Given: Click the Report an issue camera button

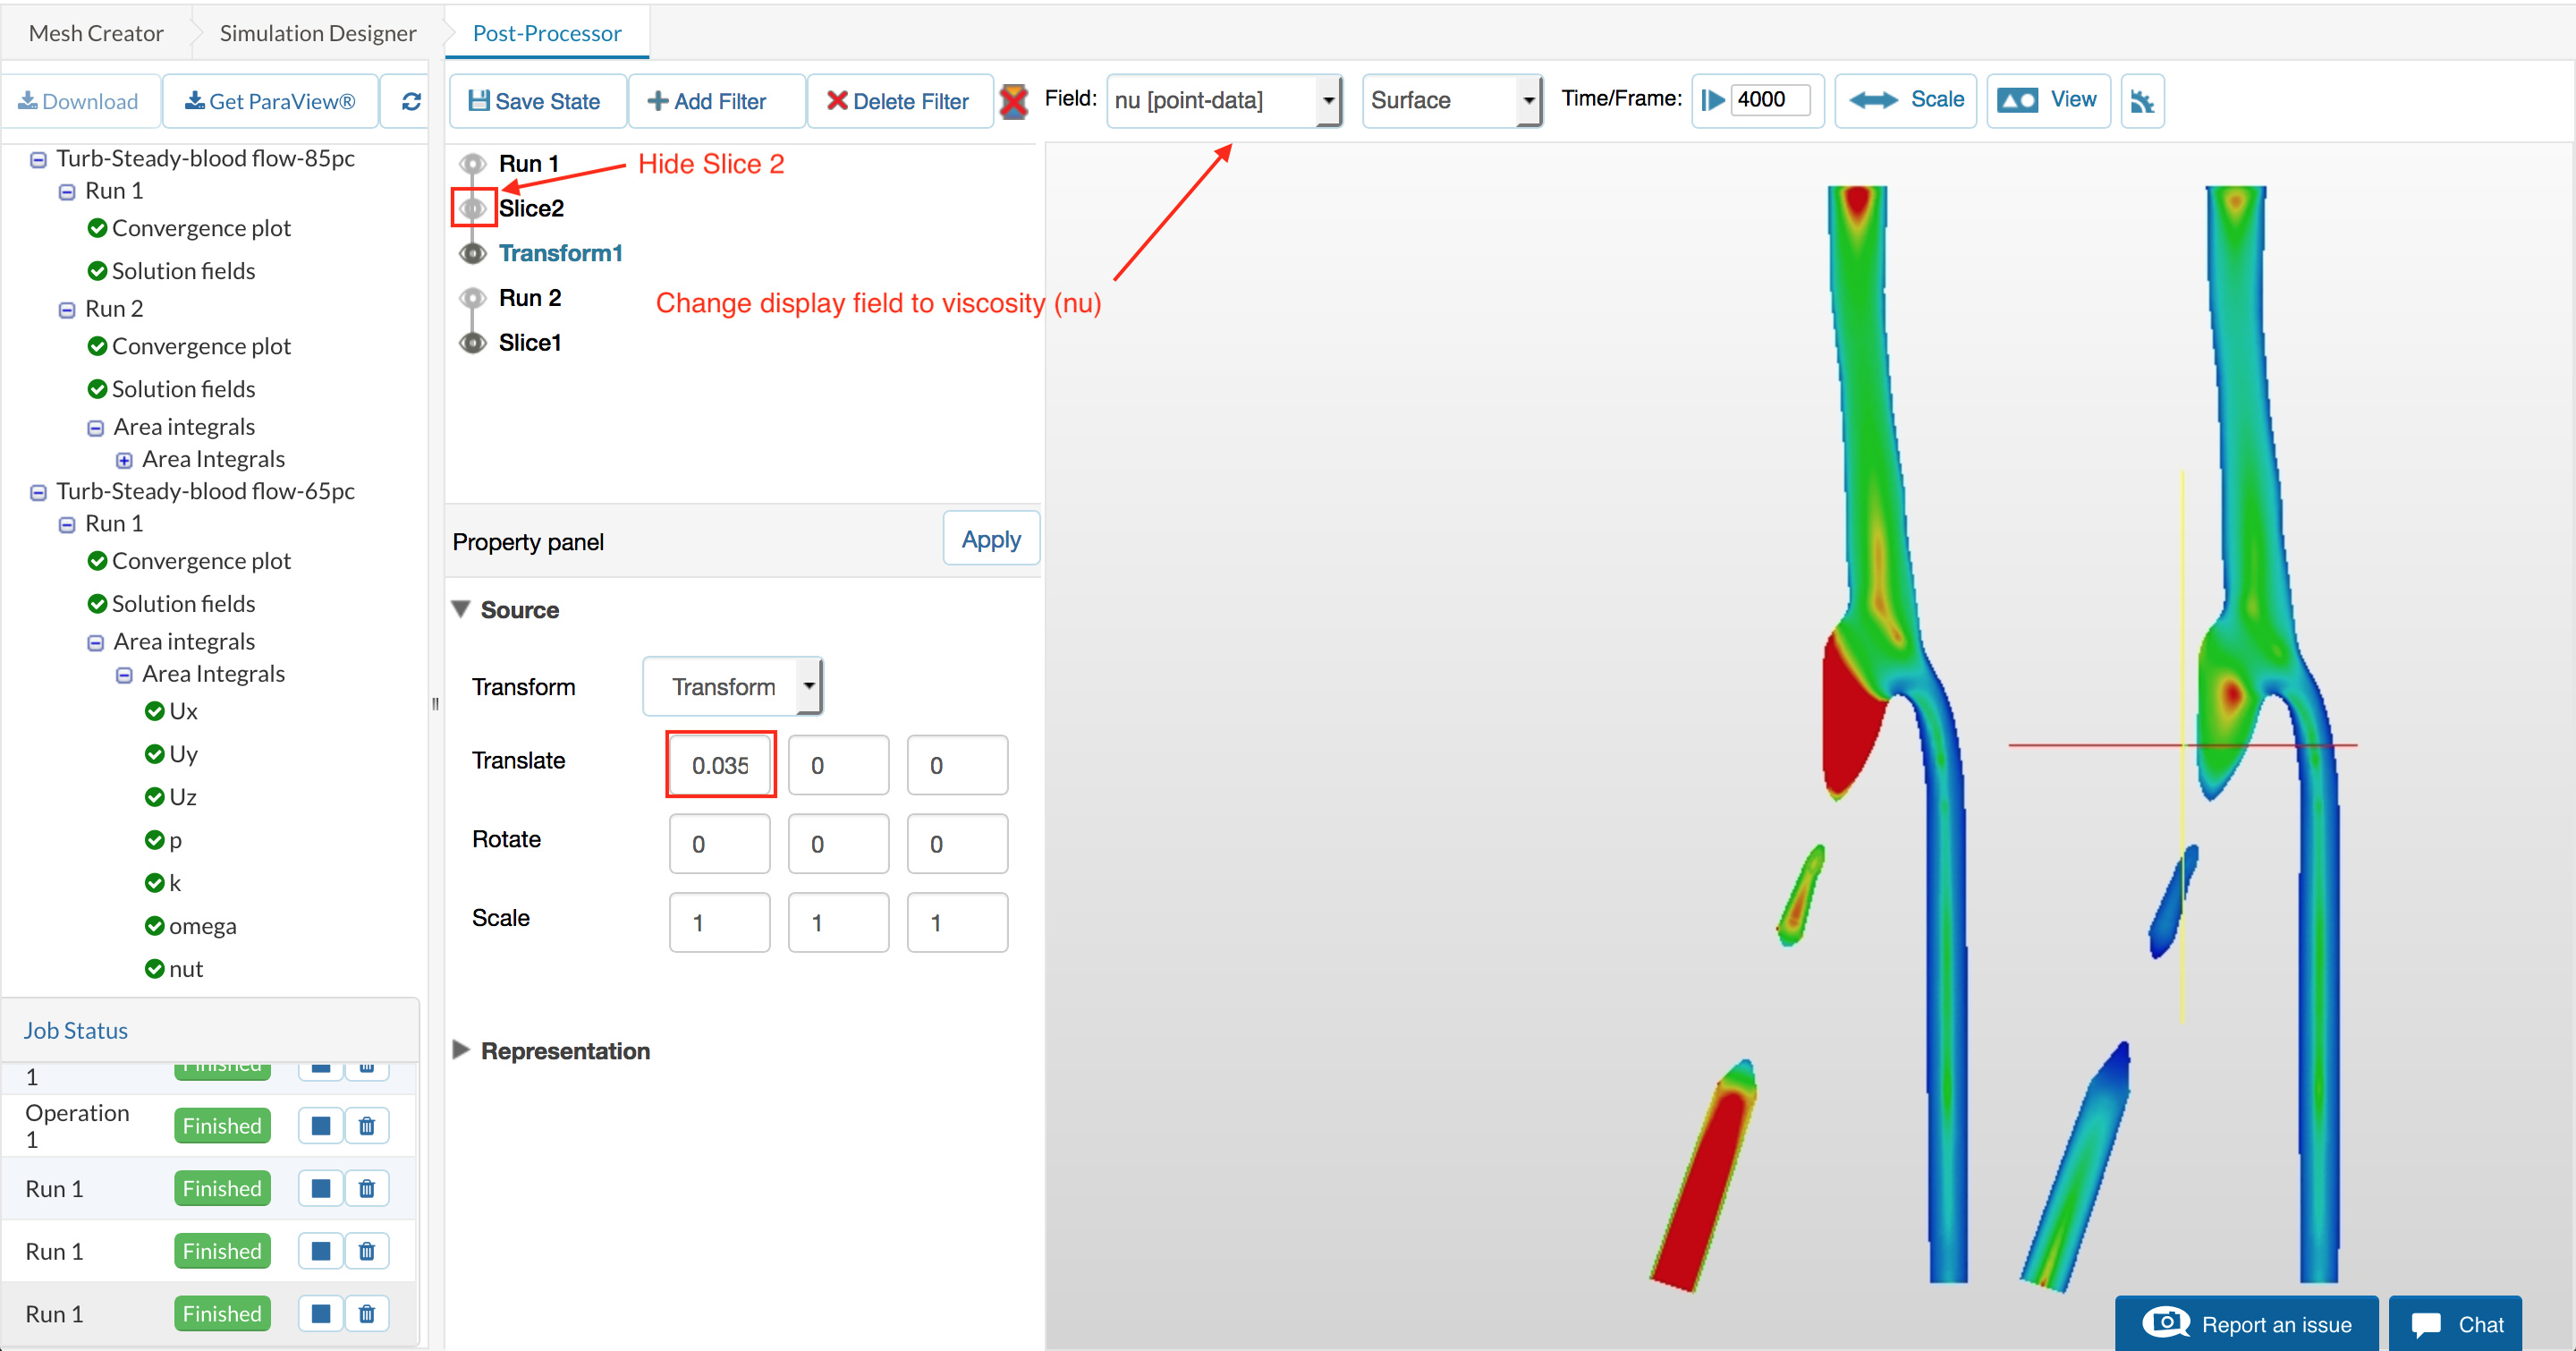Looking at the screenshot, I should click(2246, 1324).
